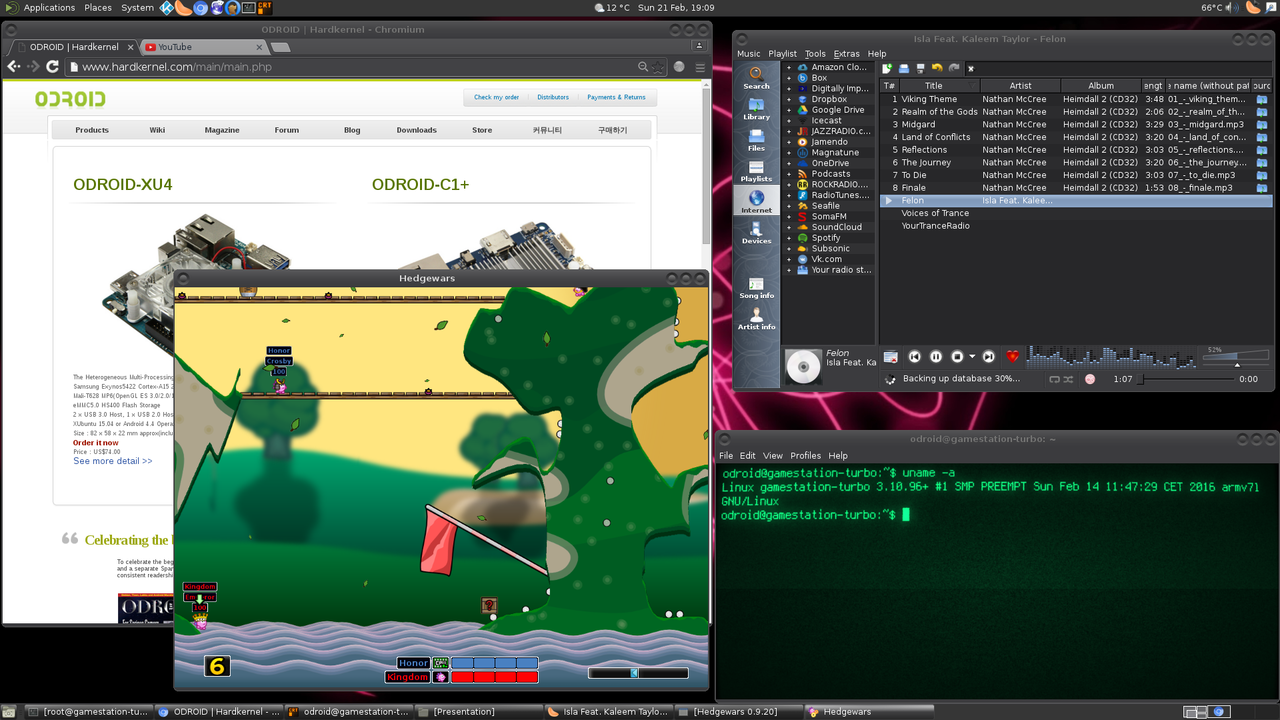Expand the SoundCloud tree item

(788, 227)
